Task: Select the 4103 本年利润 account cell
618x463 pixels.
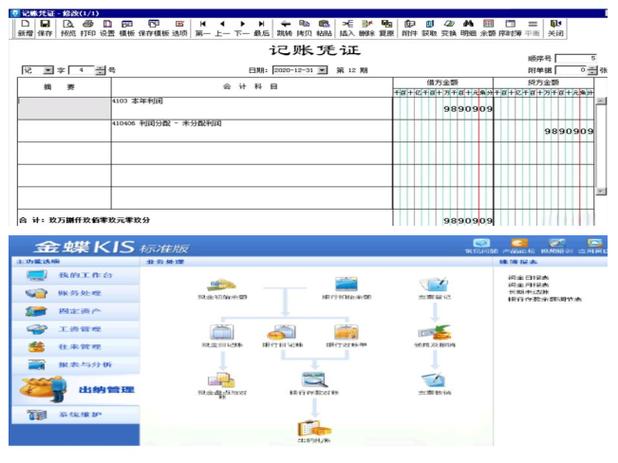Action: (252, 108)
